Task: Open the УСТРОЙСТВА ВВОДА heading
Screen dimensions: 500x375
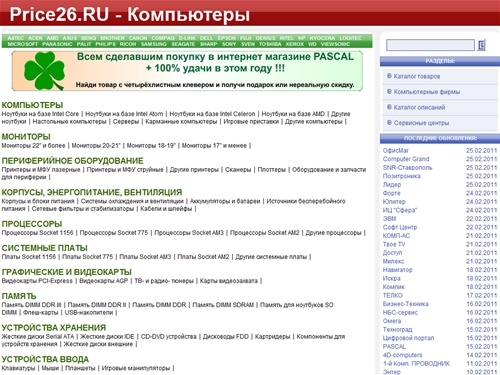Action: pos(45,359)
